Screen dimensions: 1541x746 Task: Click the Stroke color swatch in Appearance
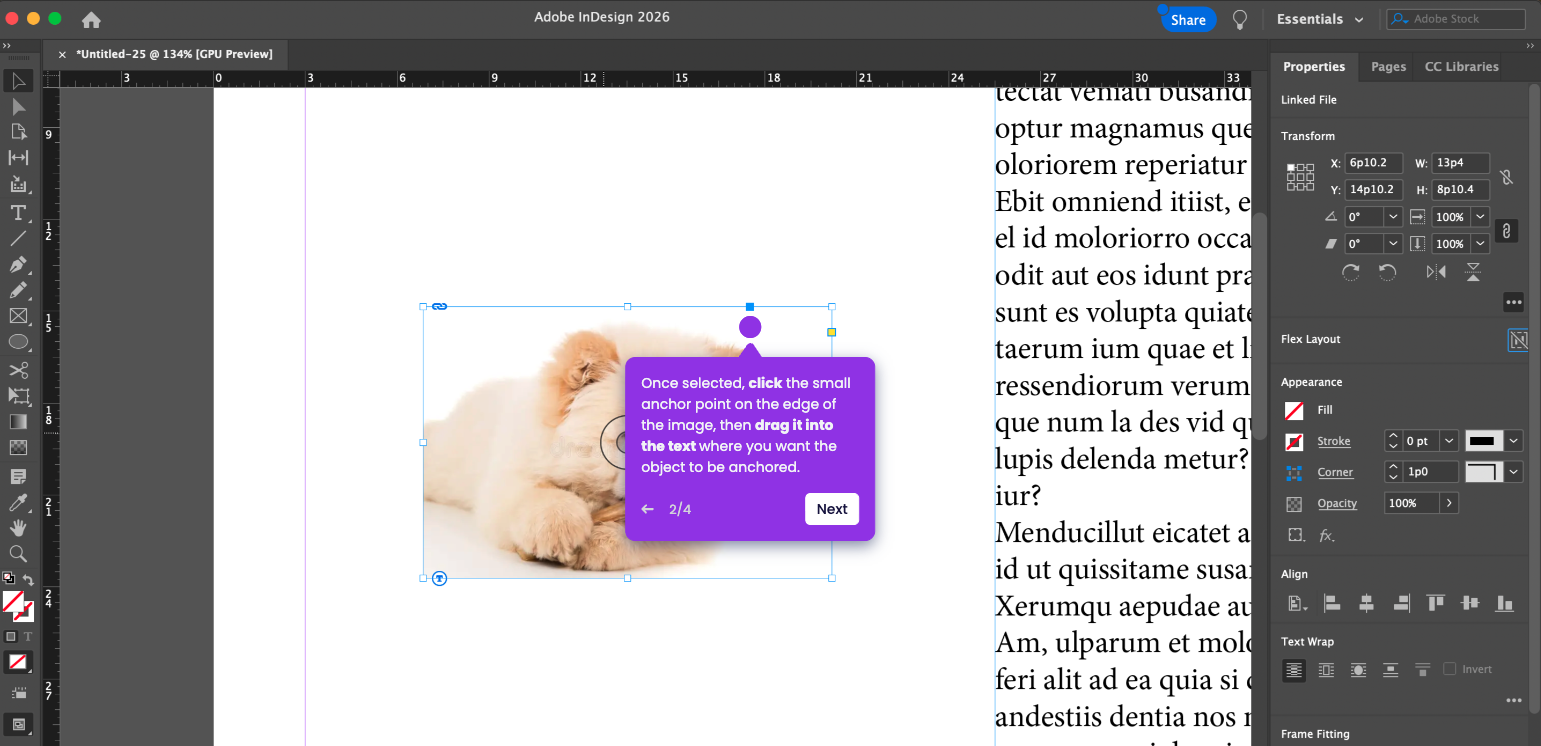[x=1294, y=441]
